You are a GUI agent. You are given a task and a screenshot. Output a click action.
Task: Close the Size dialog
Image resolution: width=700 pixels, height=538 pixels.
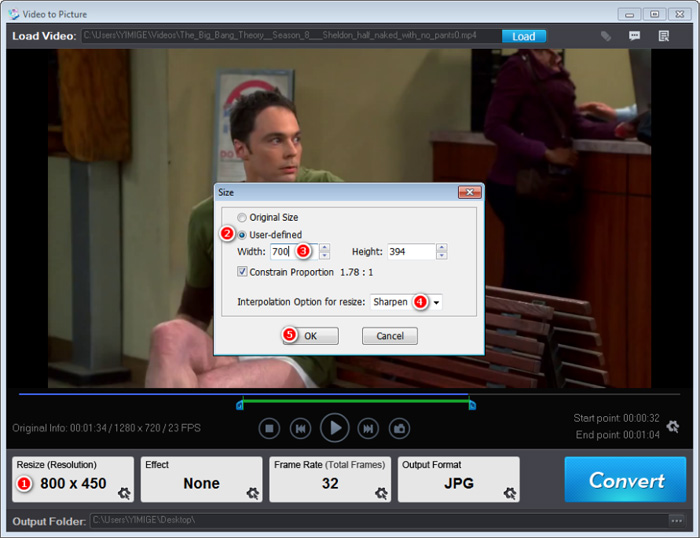click(x=470, y=192)
